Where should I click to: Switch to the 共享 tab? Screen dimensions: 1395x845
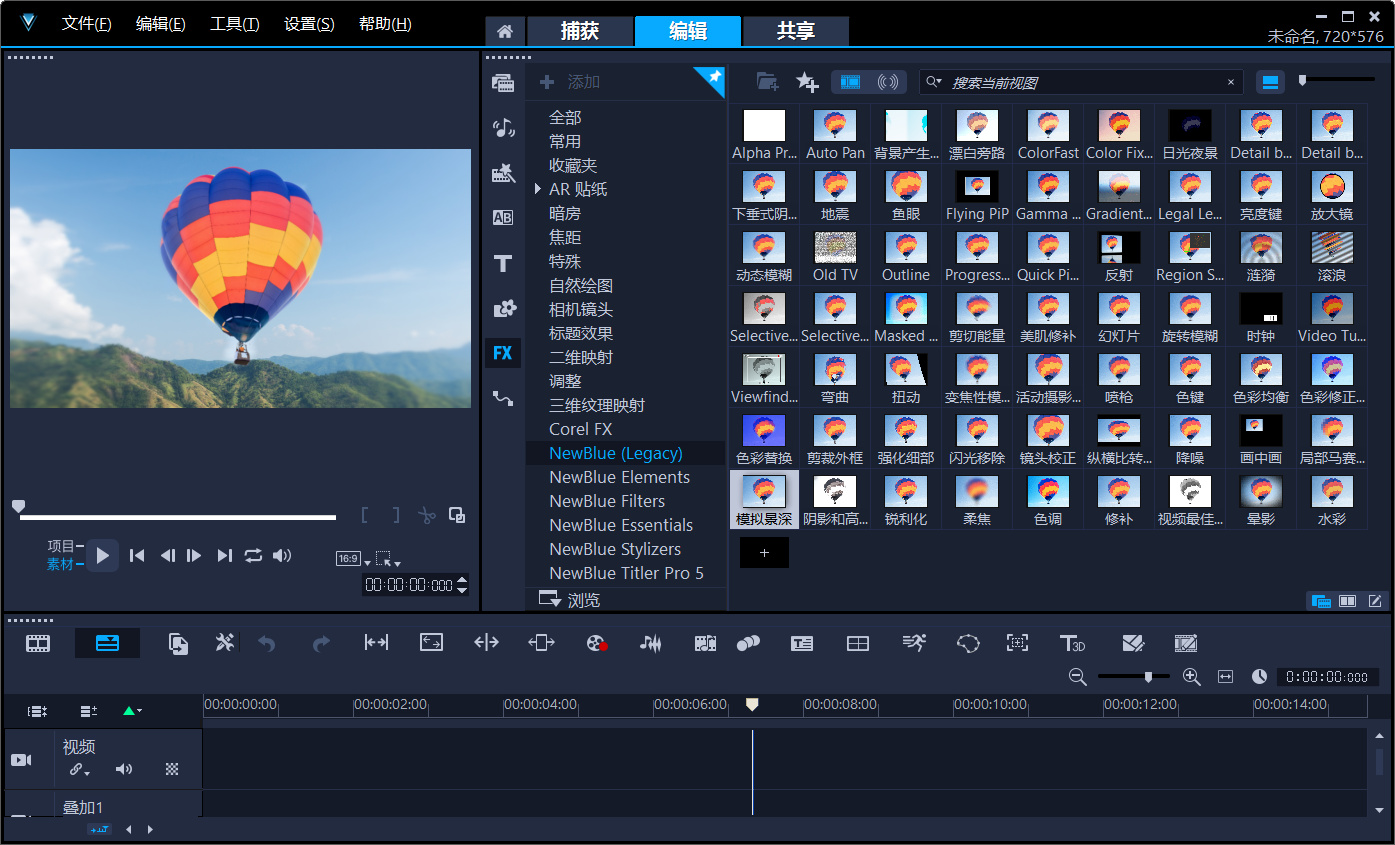click(x=796, y=31)
